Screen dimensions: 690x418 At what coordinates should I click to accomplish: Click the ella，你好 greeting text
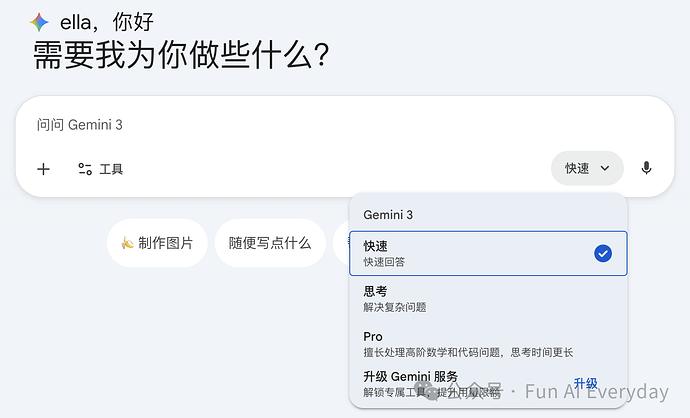point(107,22)
